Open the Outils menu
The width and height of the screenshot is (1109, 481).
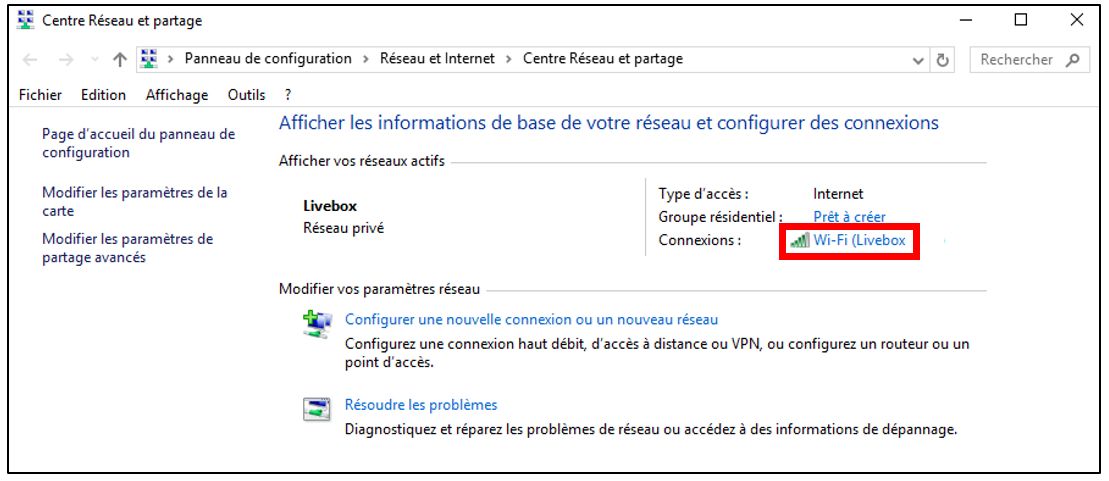click(x=246, y=95)
